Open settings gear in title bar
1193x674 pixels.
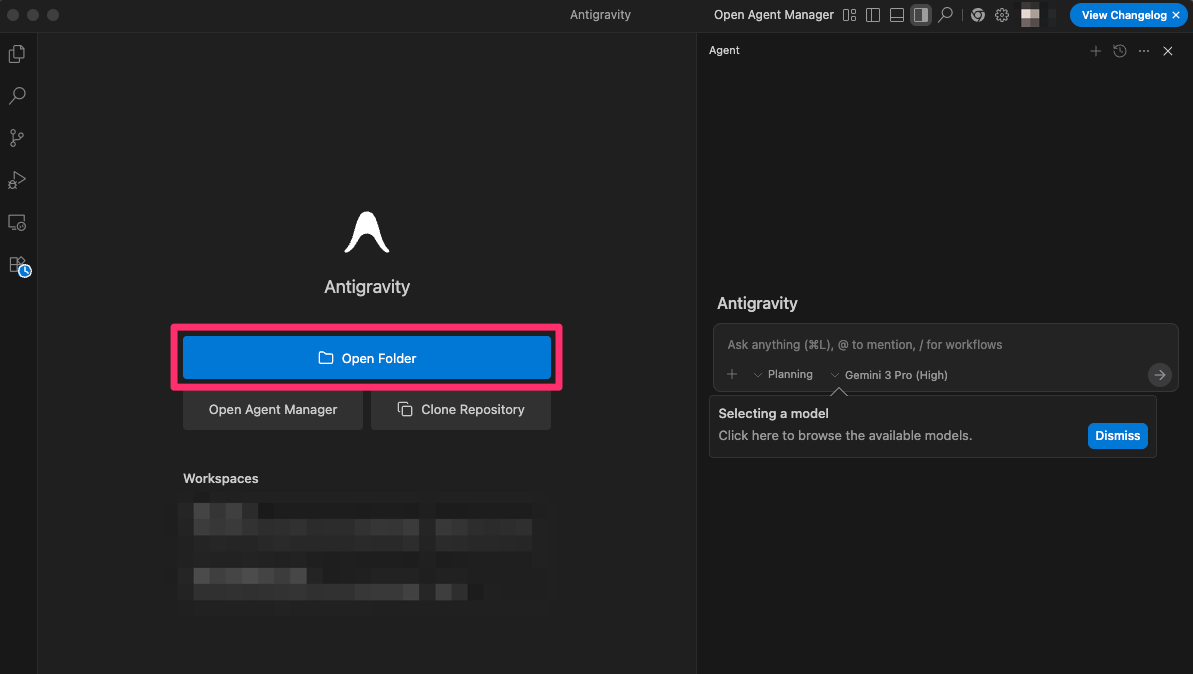point(1002,14)
